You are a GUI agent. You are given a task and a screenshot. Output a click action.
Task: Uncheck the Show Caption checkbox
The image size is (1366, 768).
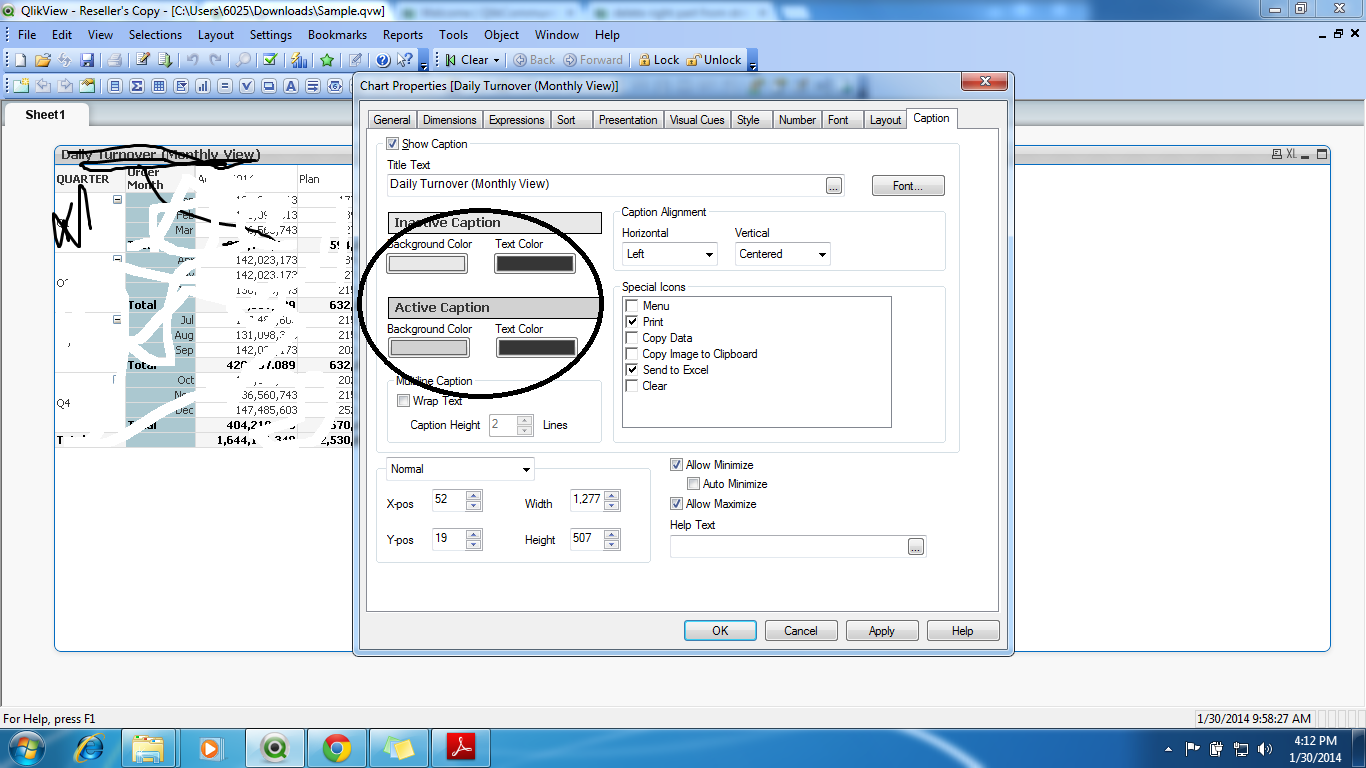393,144
